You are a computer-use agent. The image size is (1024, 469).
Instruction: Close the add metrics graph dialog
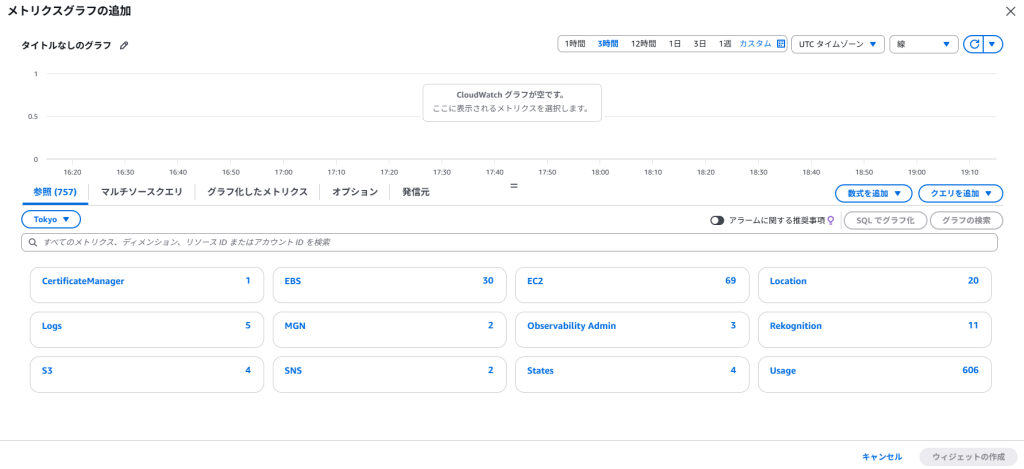pos(1009,11)
